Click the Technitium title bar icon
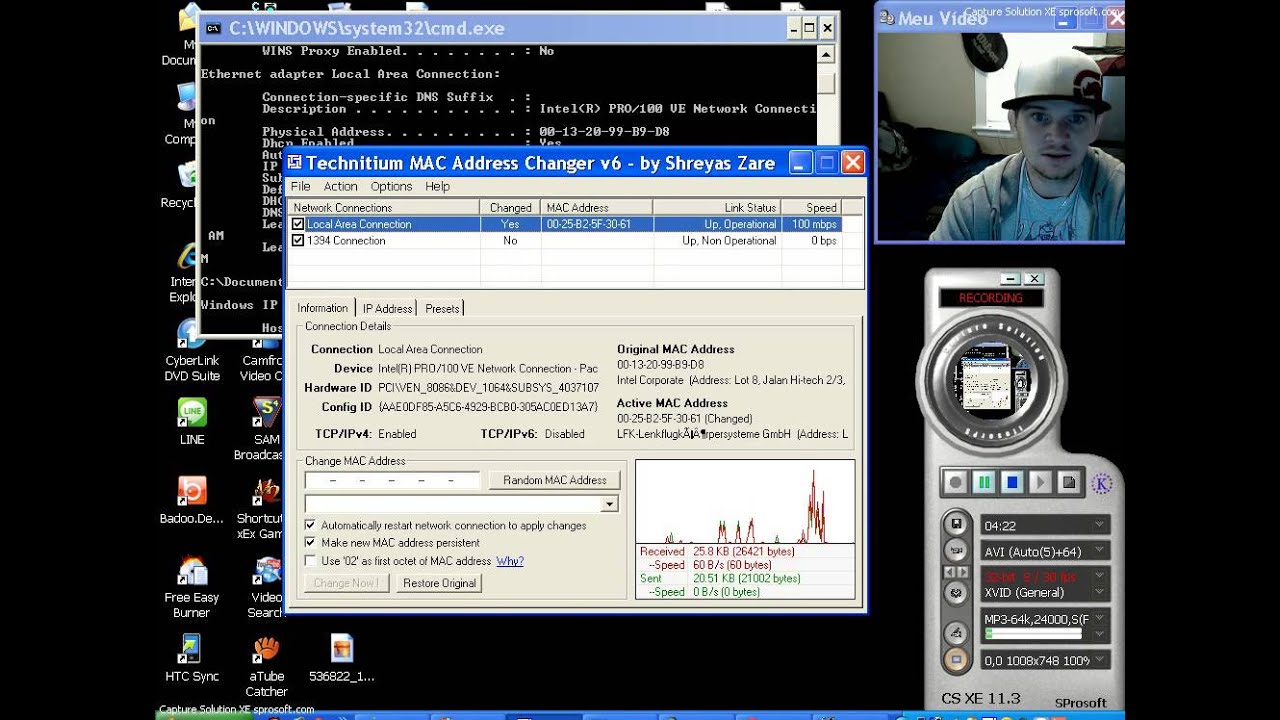Viewport: 1280px width, 720px height. [x=295, y=162]
